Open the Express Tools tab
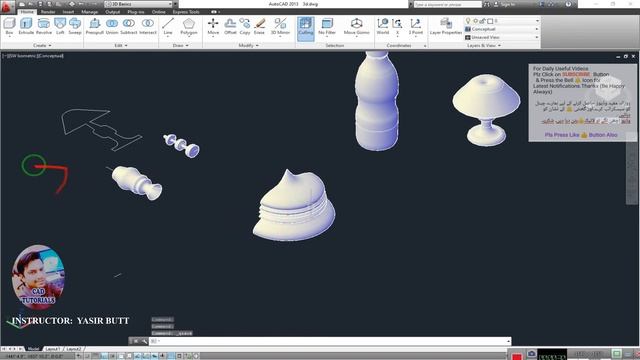Image resolution: width=640 pixels, height=360 pixels. pyautogui.click(x=186, y=12)
